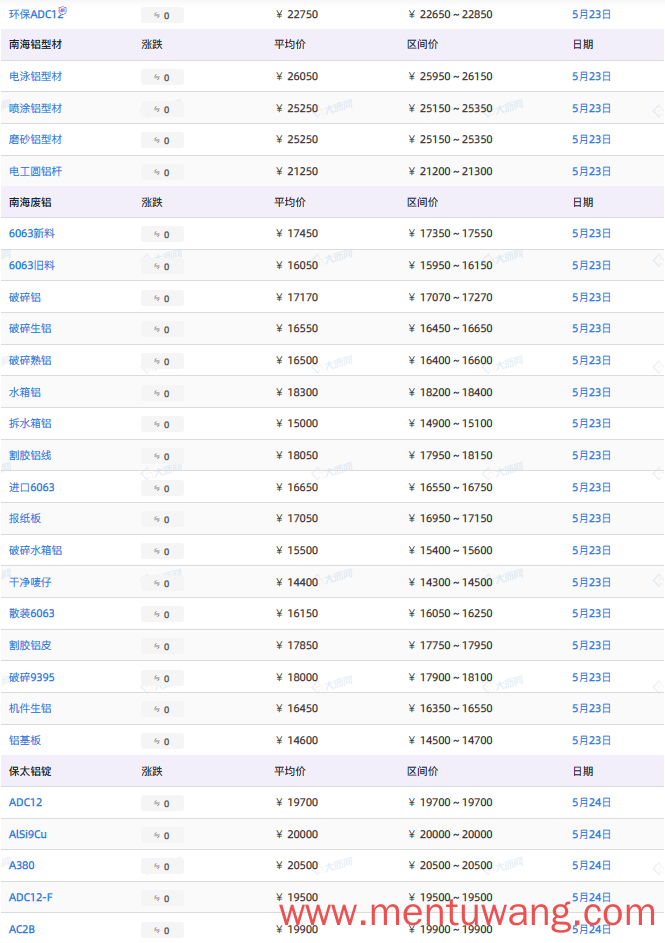This screenshot has width=665, height=943.
Task: Open the 报纸板 link
Action: coord(25,518)
